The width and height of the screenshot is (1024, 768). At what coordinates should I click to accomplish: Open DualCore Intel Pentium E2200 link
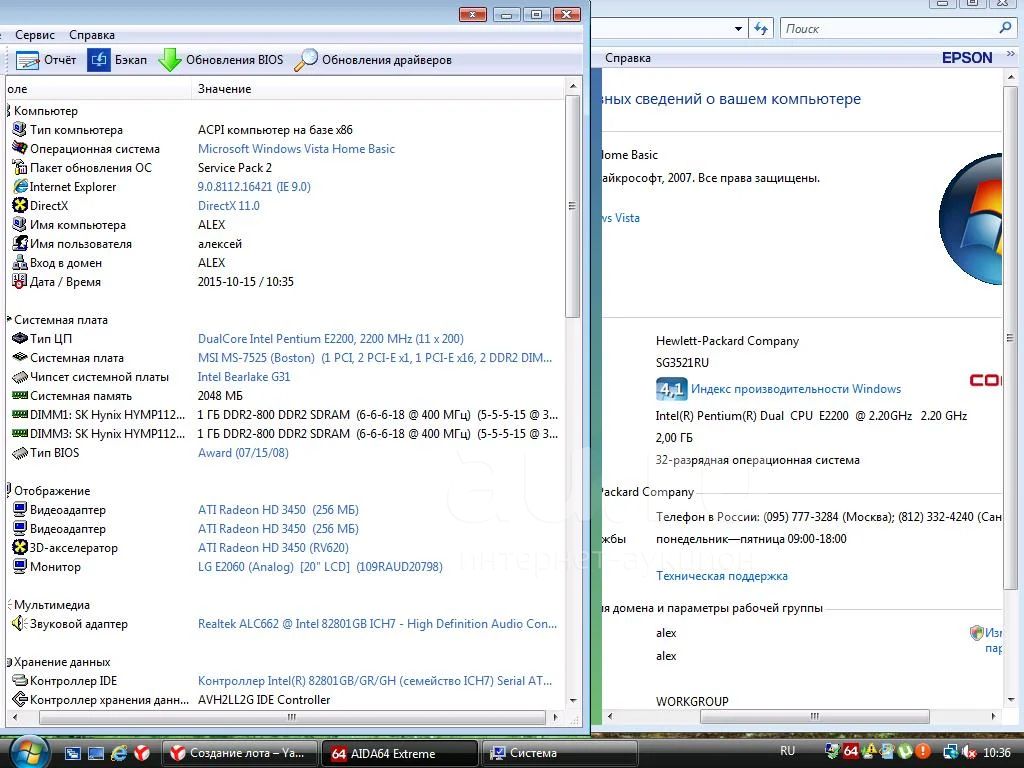tap(330, 338)
